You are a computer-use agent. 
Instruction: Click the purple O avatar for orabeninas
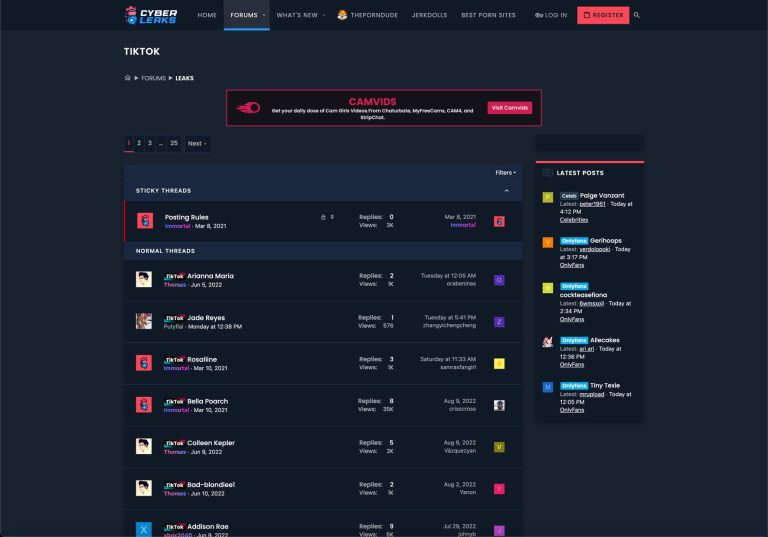[x=499, y=280]
